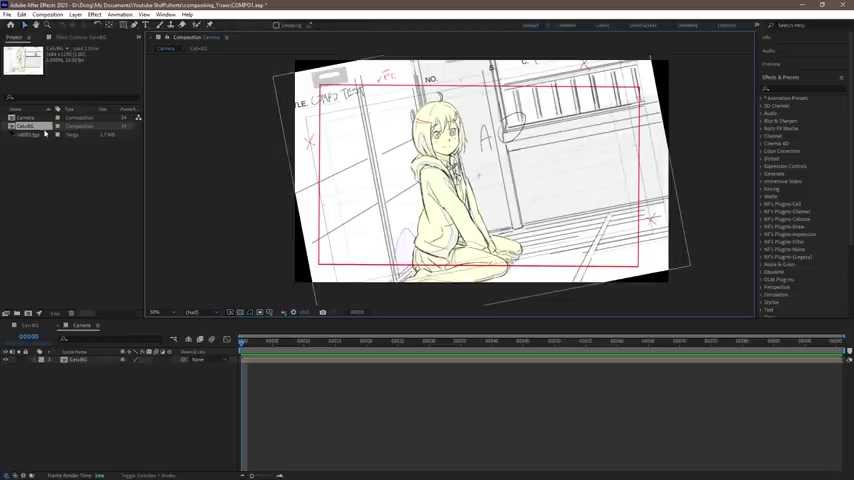
Task: Create a new folder in Project panel
Action: [x=17, y=313]
